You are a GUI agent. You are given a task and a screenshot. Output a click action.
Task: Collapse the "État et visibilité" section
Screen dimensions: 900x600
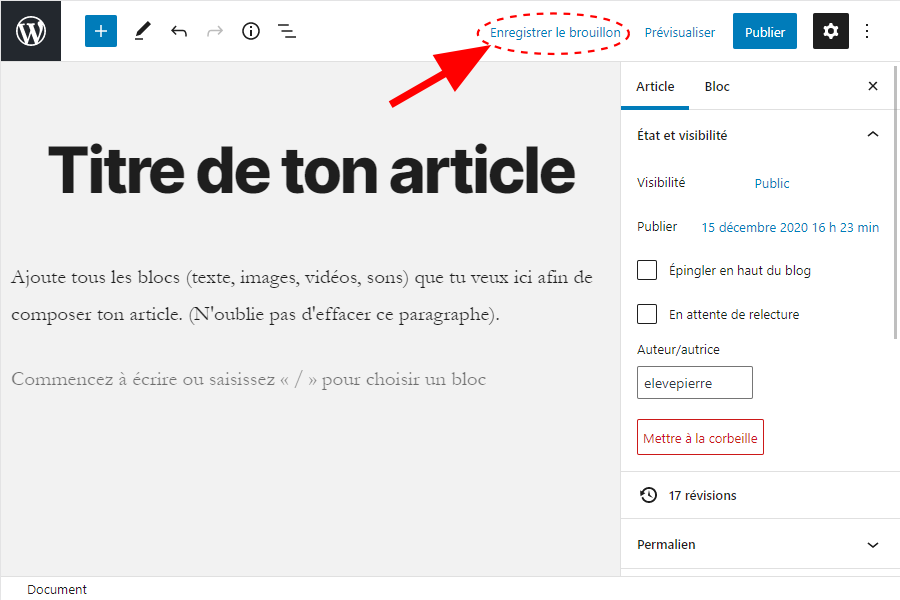click(x=872, y=135)
